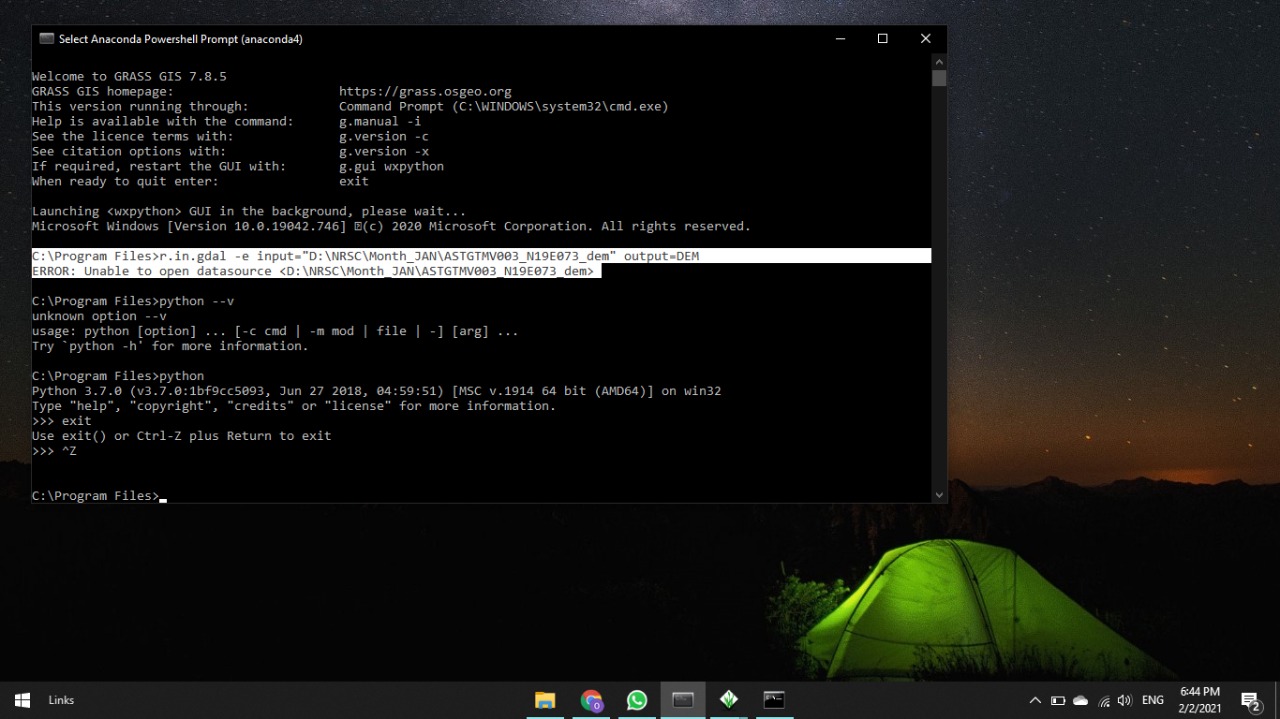Image resolution: width=1280 pixels, height=719 pixels.
Task: Open the Command Prompt taskbar icon
Action: 774,700
